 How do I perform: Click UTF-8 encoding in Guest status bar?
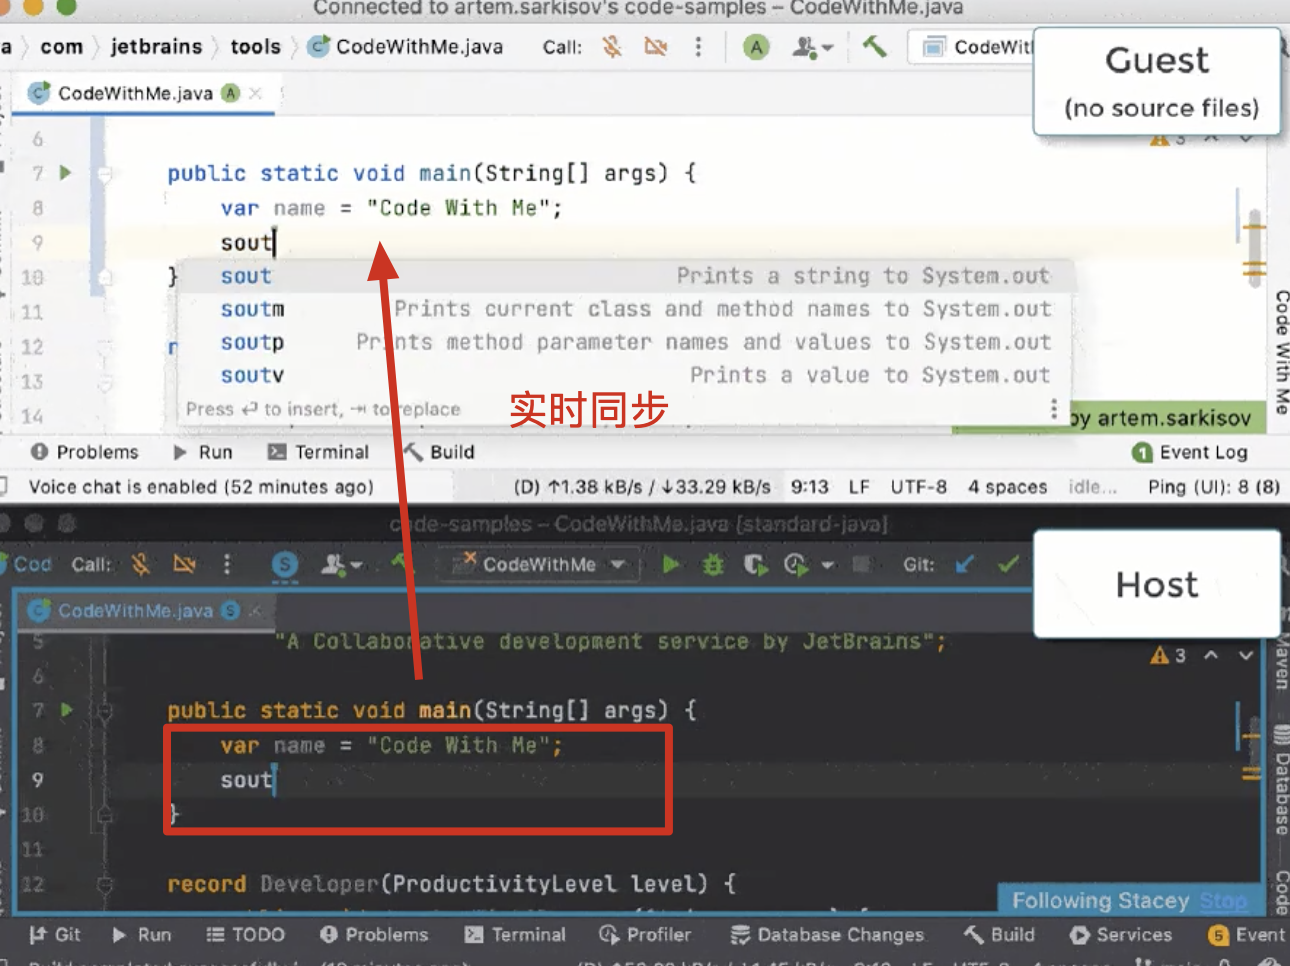tap(918, 487)
